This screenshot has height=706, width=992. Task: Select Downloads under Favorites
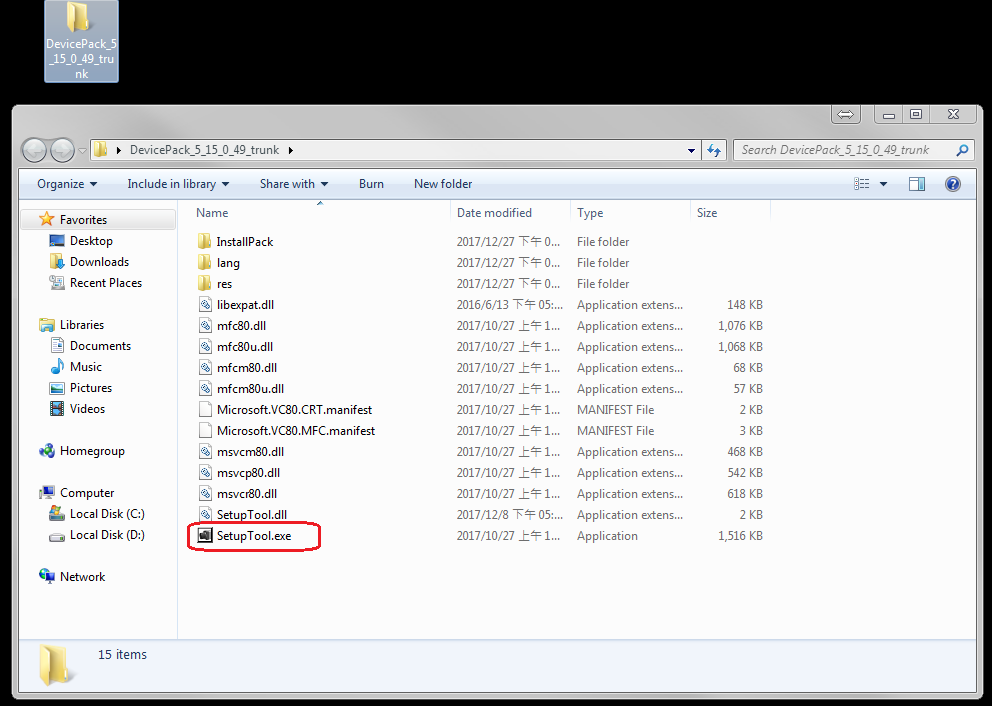[99, 262]
